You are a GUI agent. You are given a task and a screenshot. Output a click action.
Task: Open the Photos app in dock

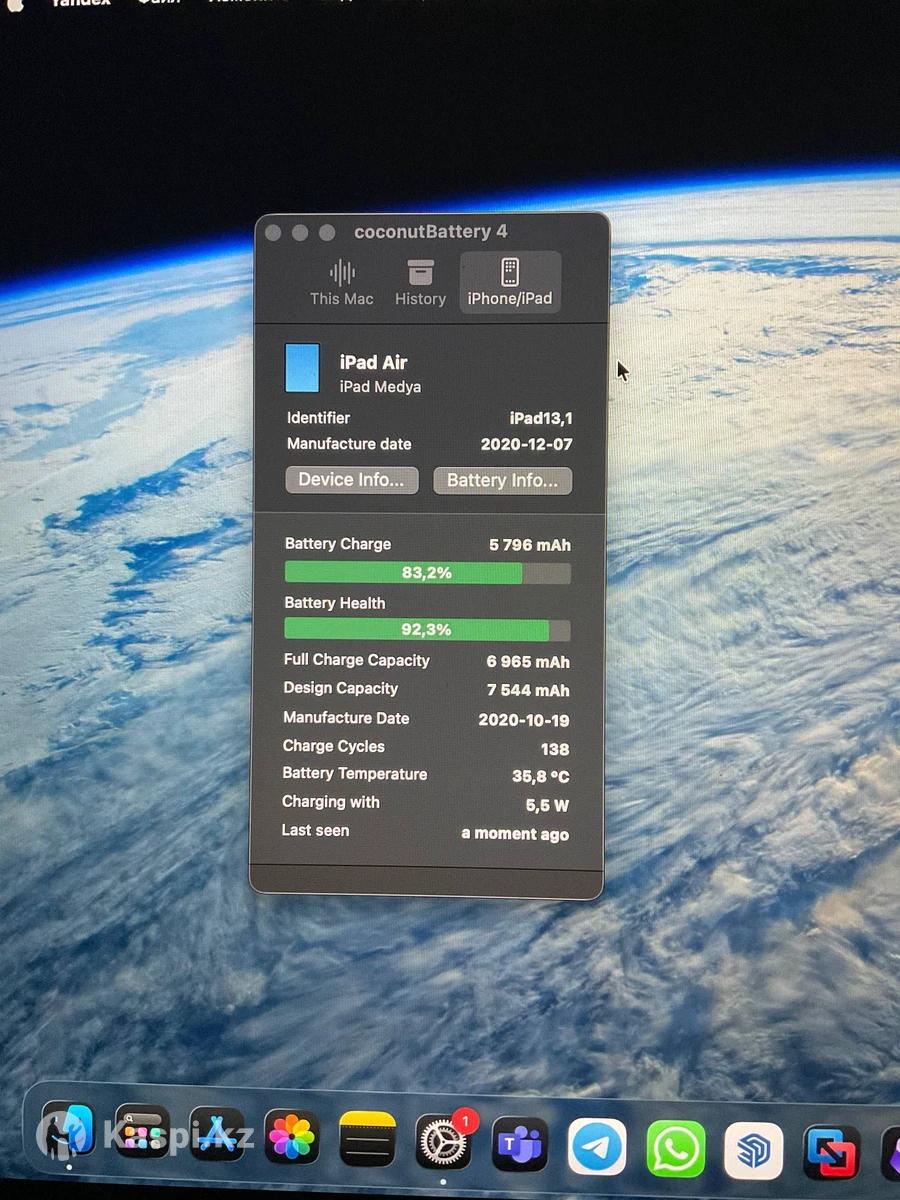[x=292, y=1138]
